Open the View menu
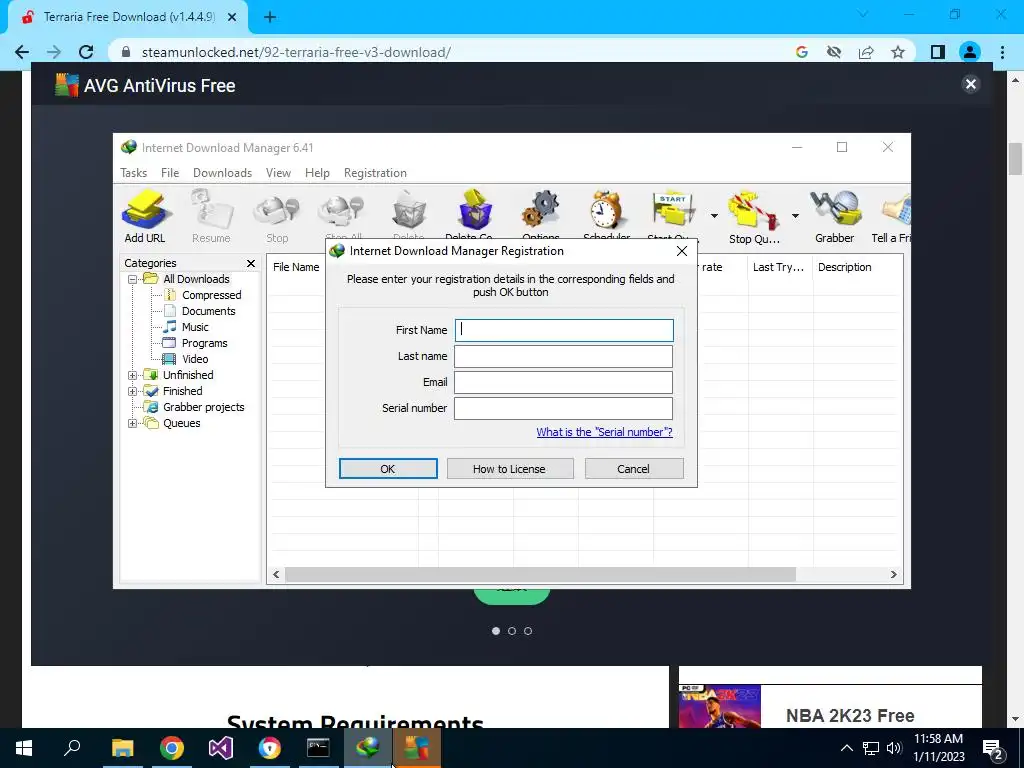 278,173
